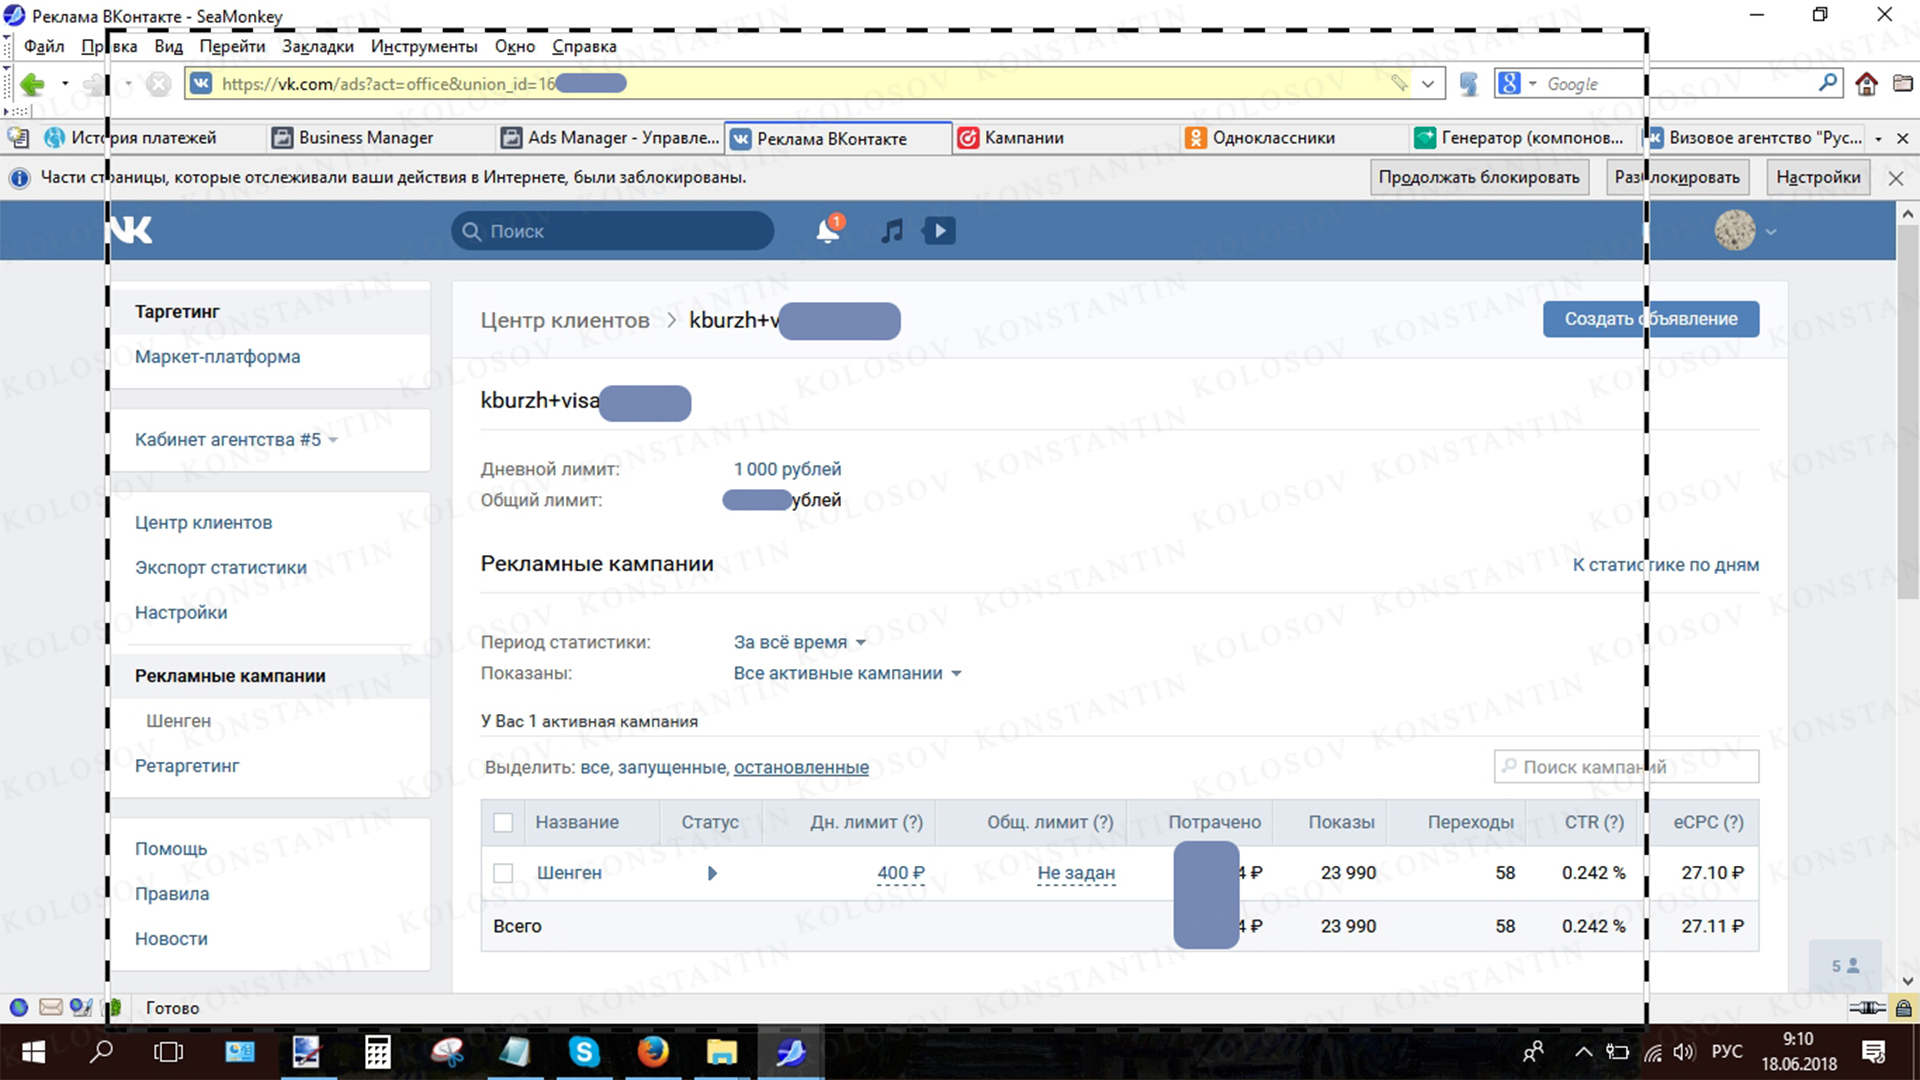Screen dimensions: 1920x1080
Task: Click the green back arrow in toolbar
Action: pos(32,84)
